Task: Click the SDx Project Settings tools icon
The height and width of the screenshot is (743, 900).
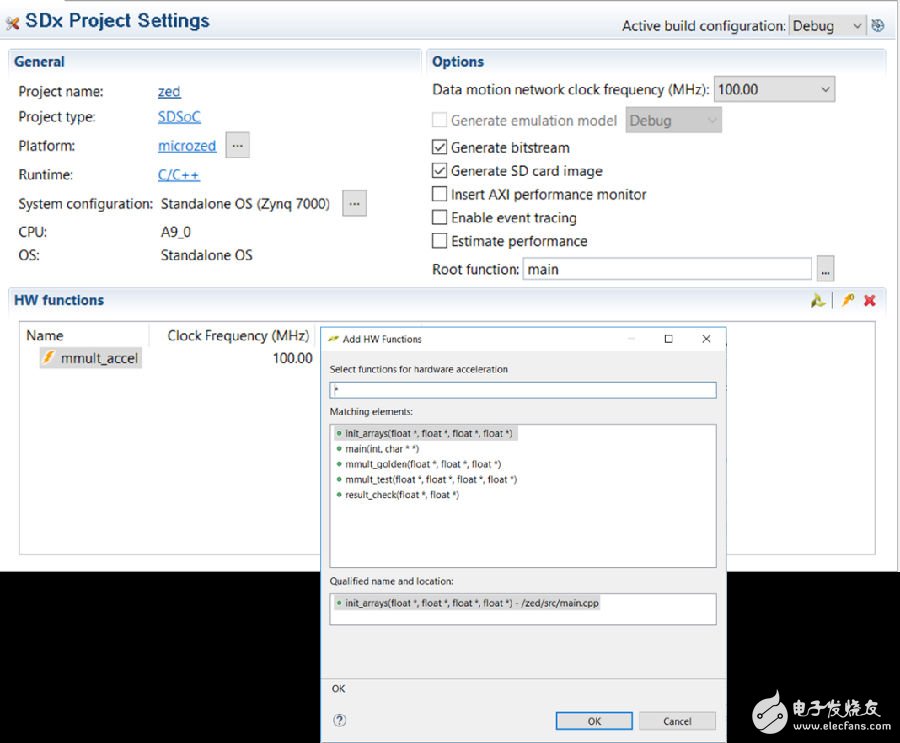Action: [x=13, y=23]
